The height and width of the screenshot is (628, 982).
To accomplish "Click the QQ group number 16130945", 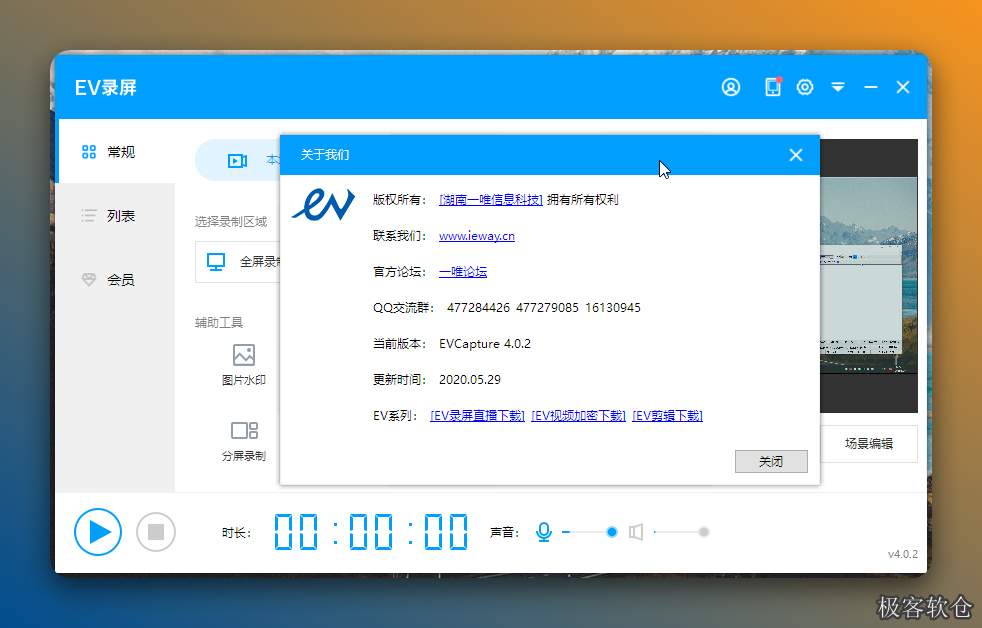I will (x=612, y=307).
